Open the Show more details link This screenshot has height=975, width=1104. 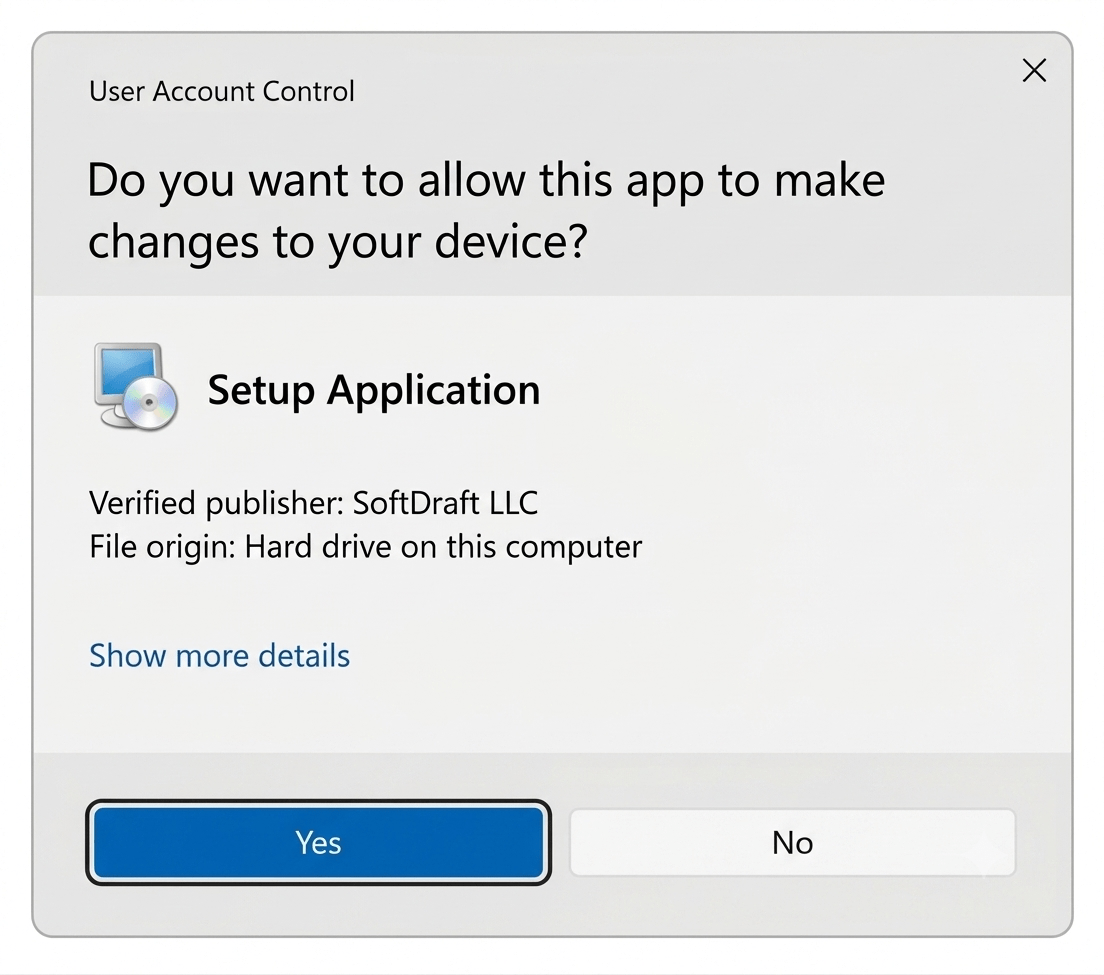219,655
